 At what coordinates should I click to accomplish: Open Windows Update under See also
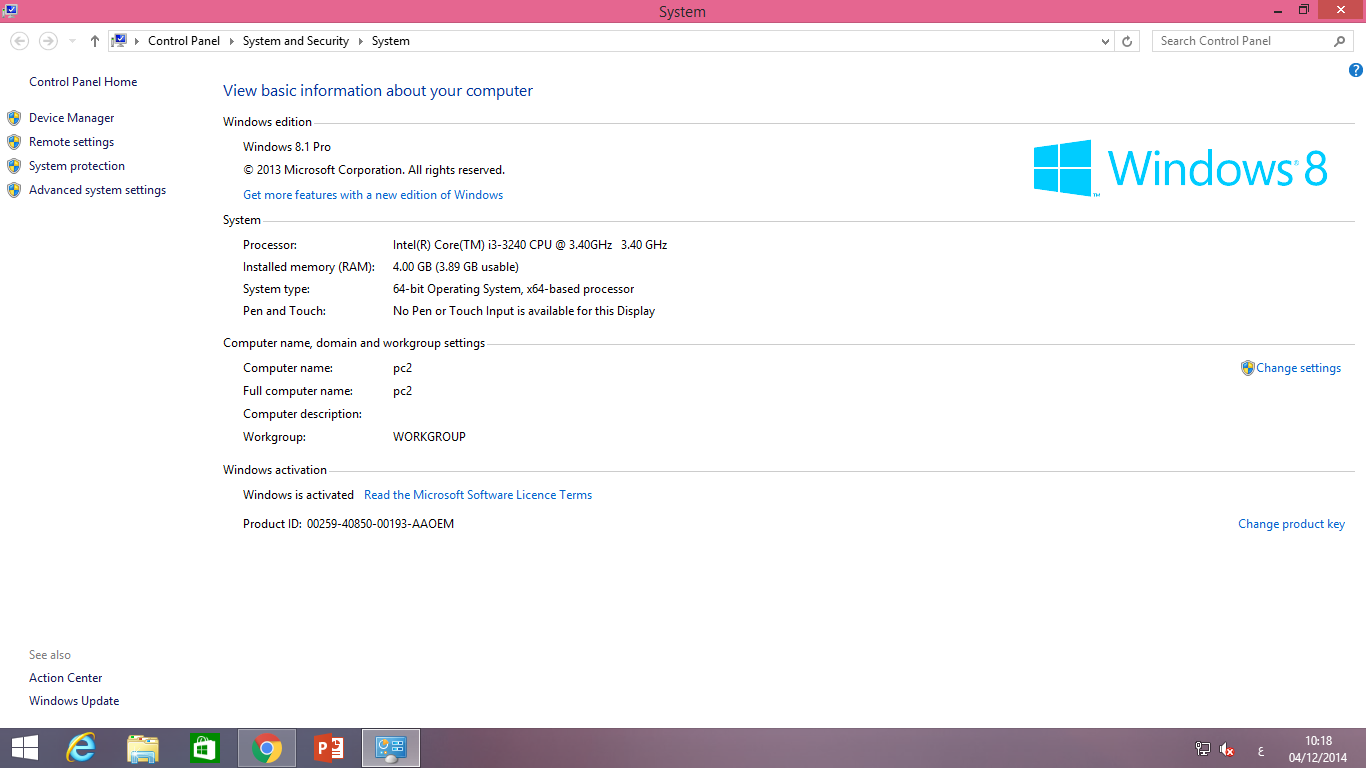pos(74,701)
